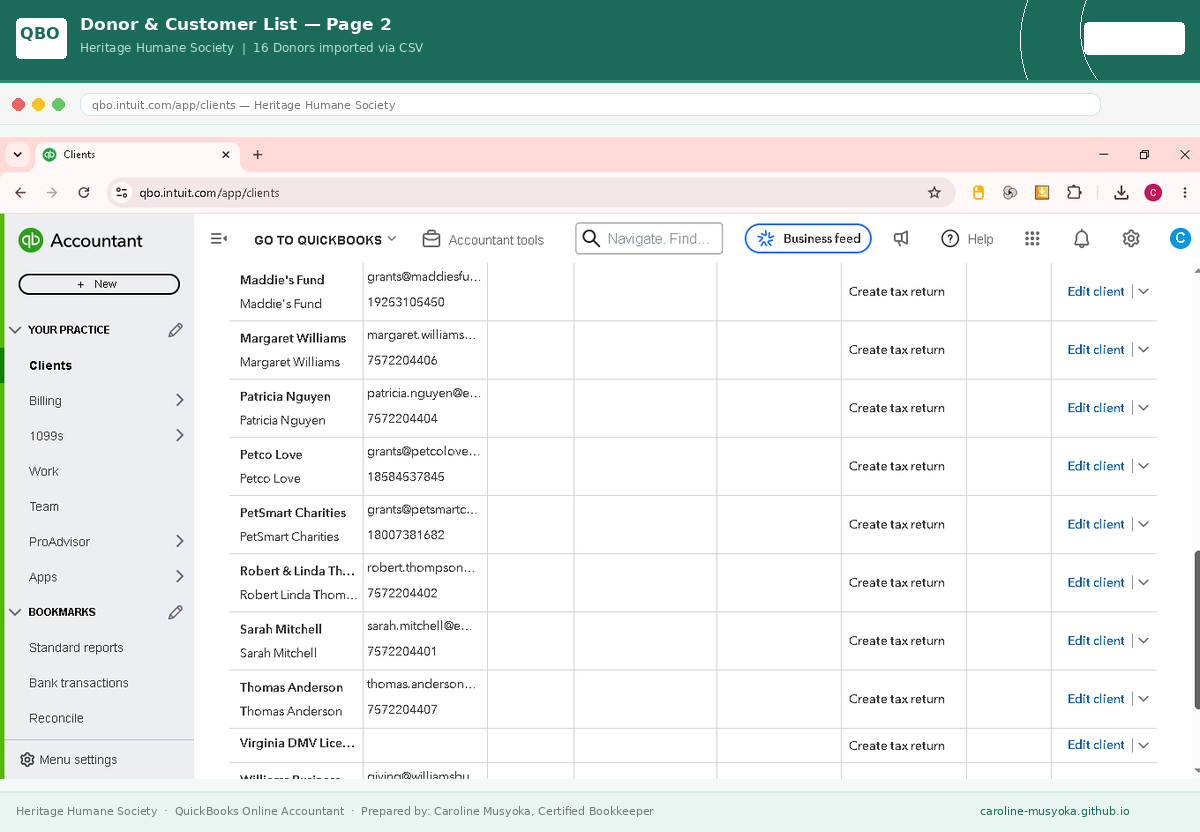Open notifications bell icon
The image size is (1200, 832).
(x=1081, y=239)
